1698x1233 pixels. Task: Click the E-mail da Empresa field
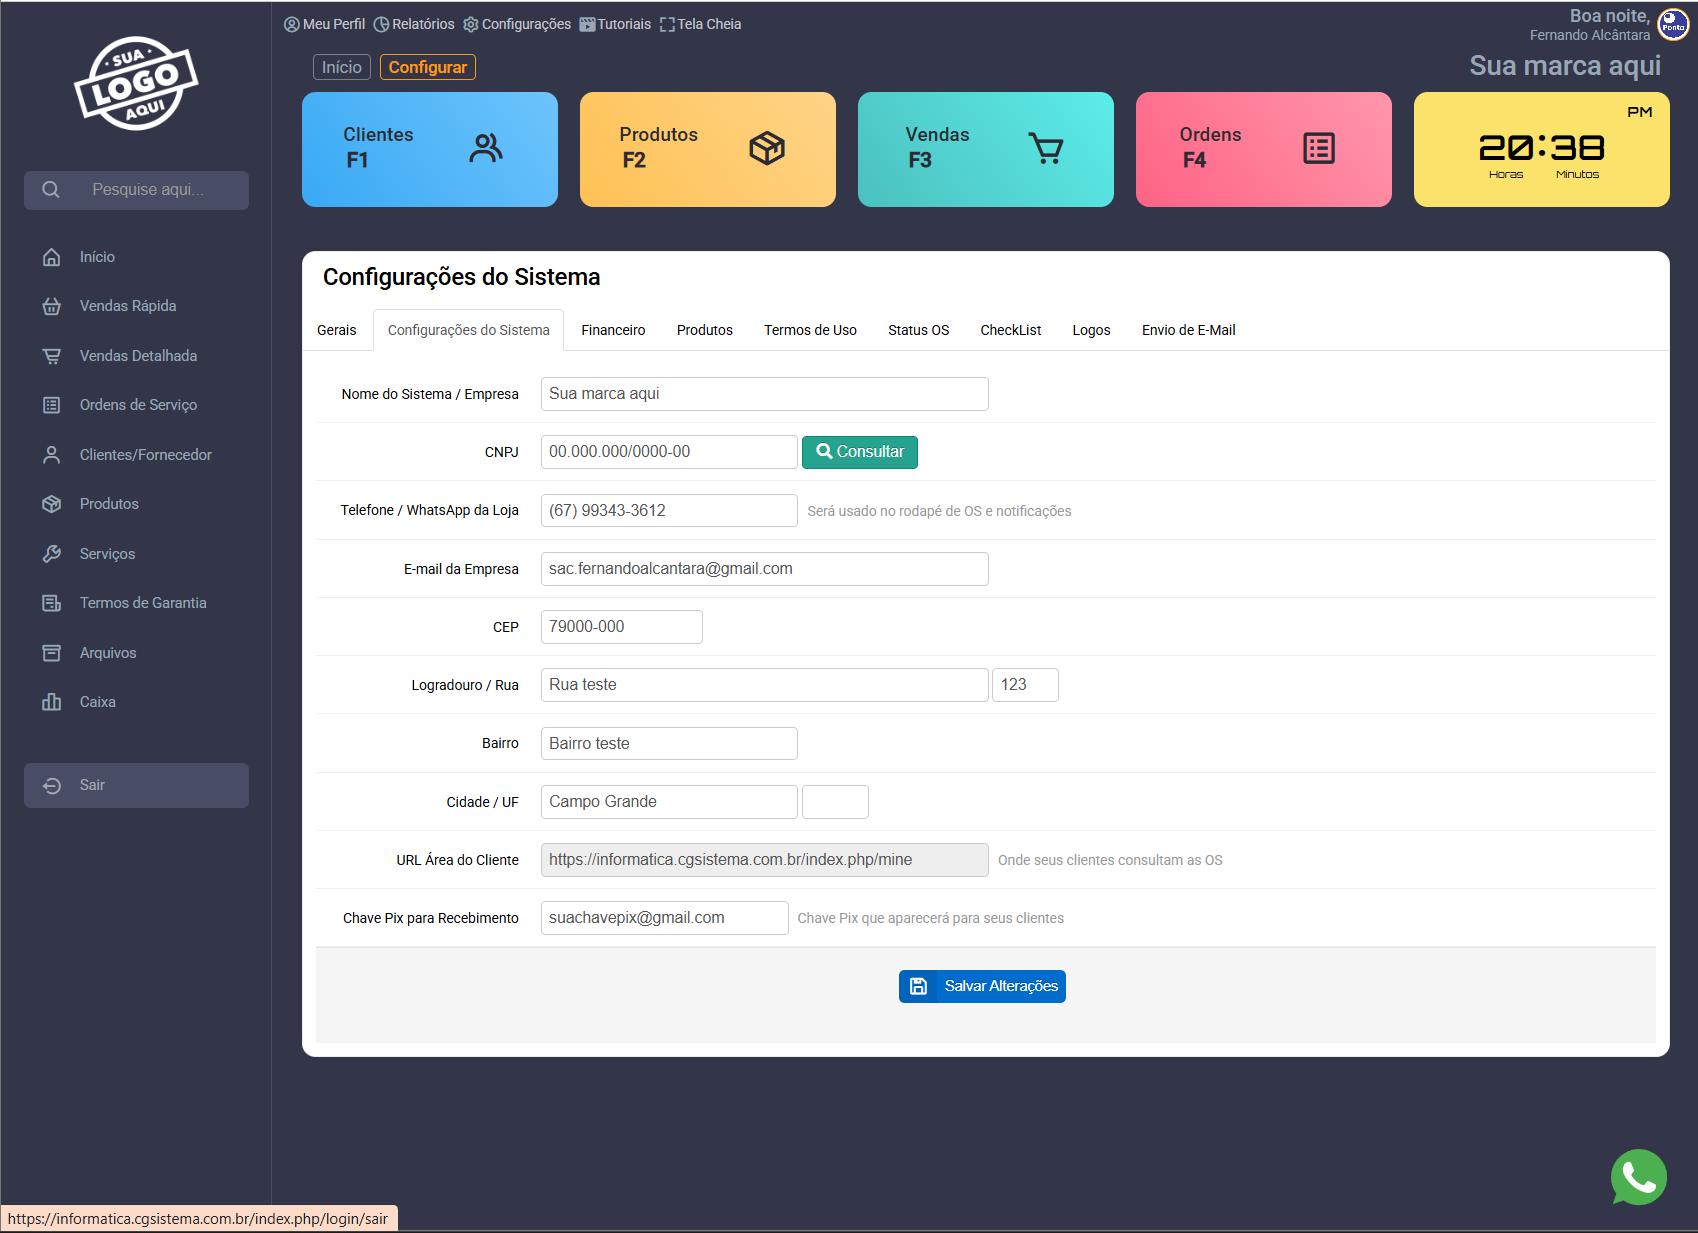pyautogui.click(x=765, y=569)
